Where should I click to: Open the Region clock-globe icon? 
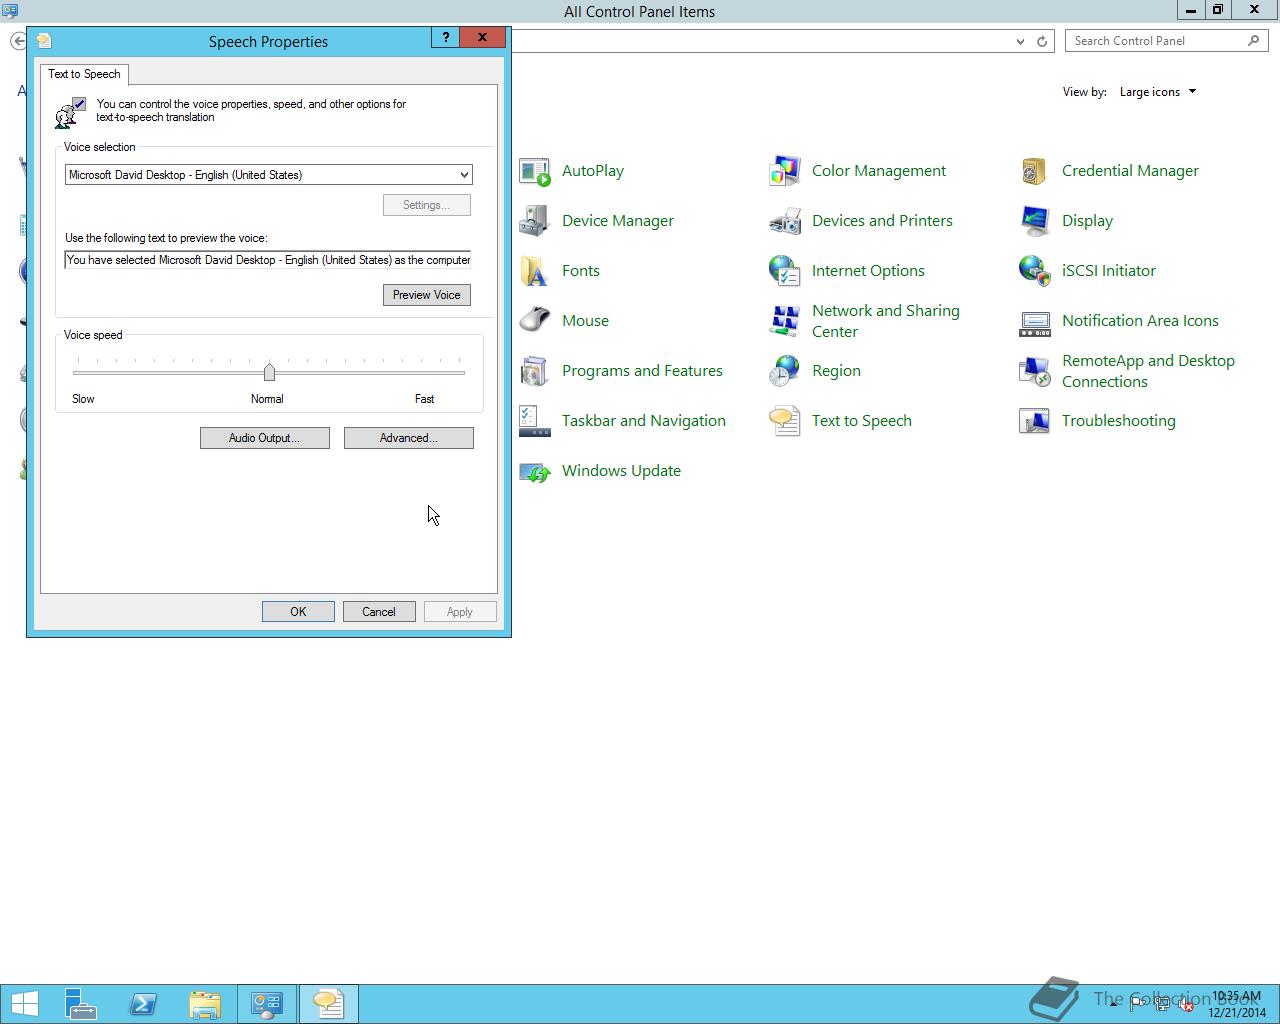click(x=785, y=371)
